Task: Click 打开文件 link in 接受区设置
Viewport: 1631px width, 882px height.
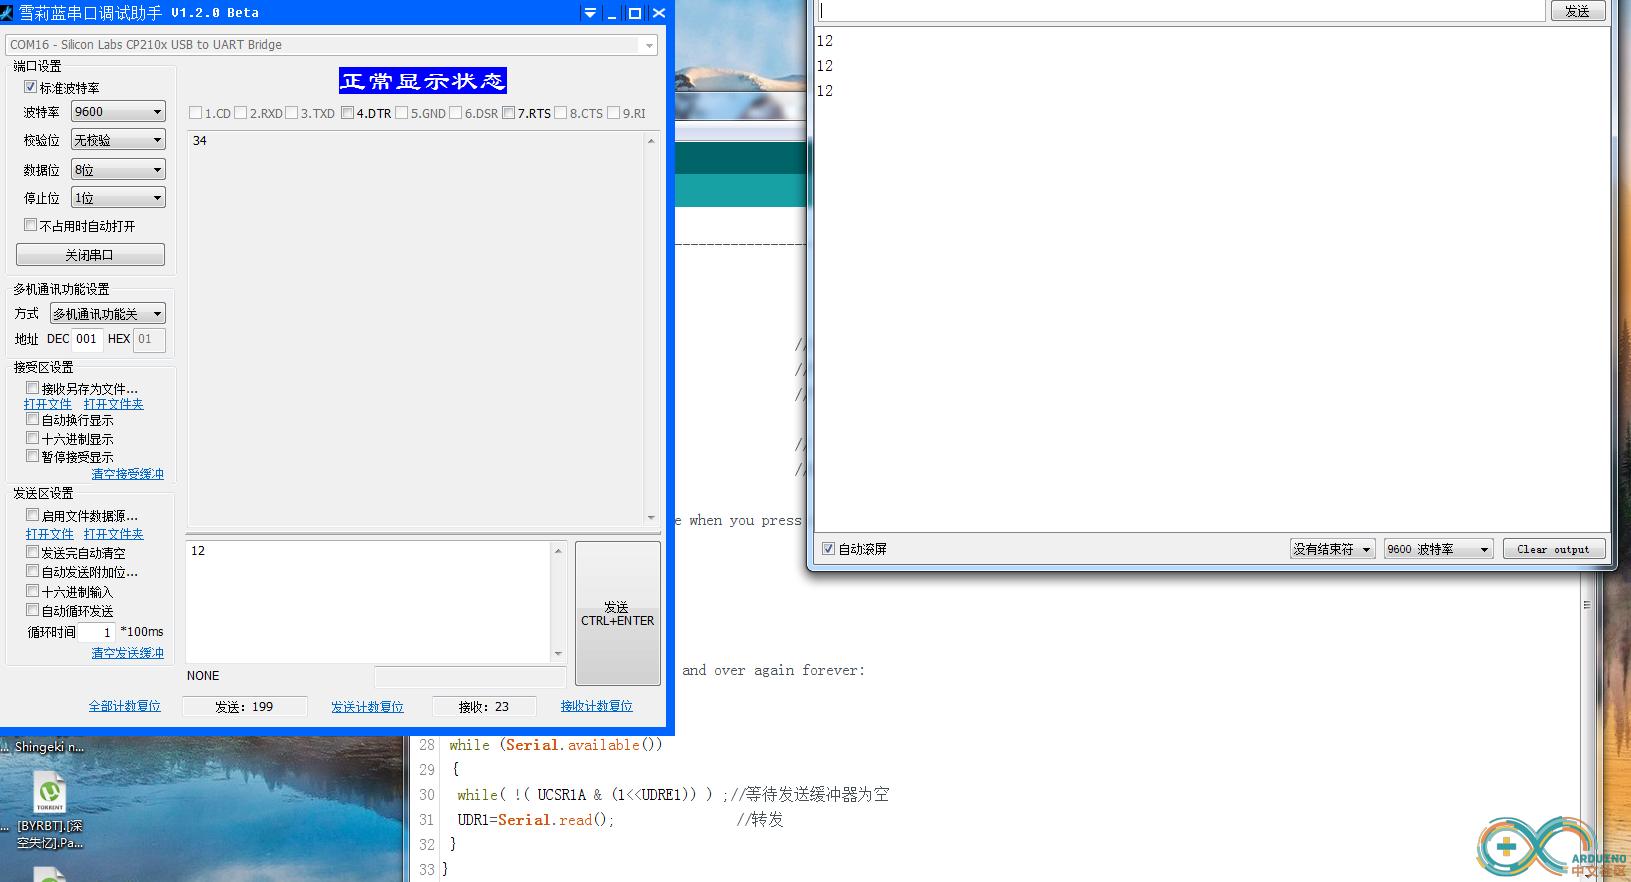Action: [x=48, y=404]
